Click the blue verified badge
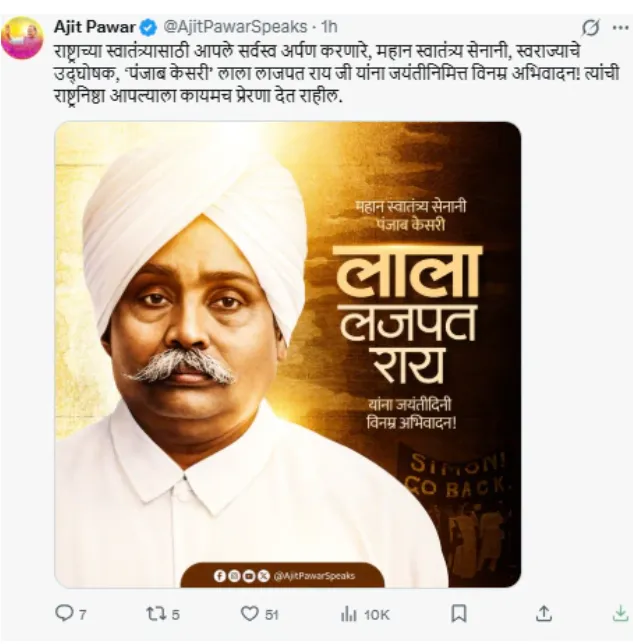Screen dimensions: 633x644 [x=148, y=28]
